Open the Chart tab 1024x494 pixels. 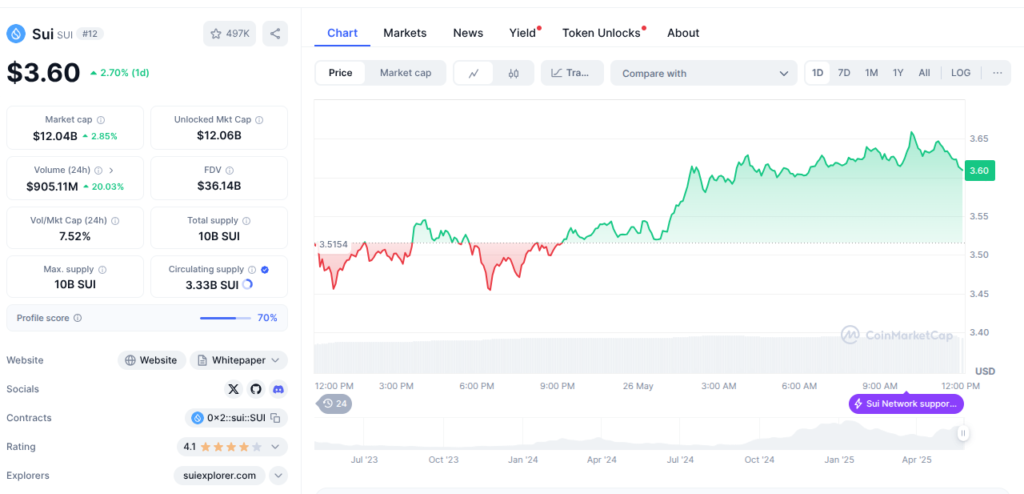click(342, 33)
